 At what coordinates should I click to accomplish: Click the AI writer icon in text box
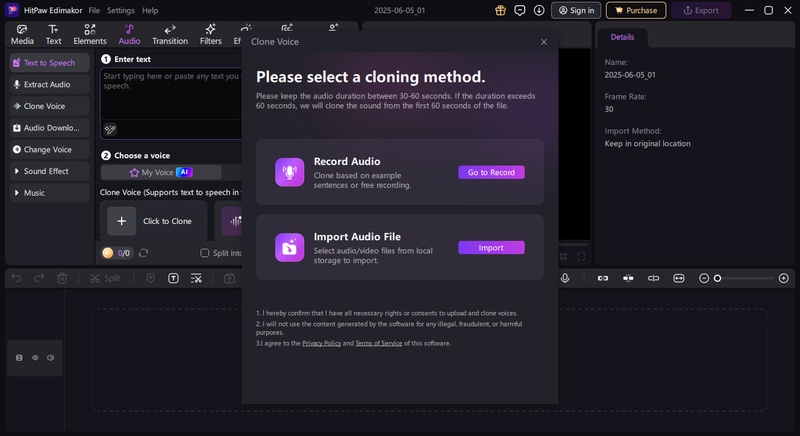click(110, 129)
